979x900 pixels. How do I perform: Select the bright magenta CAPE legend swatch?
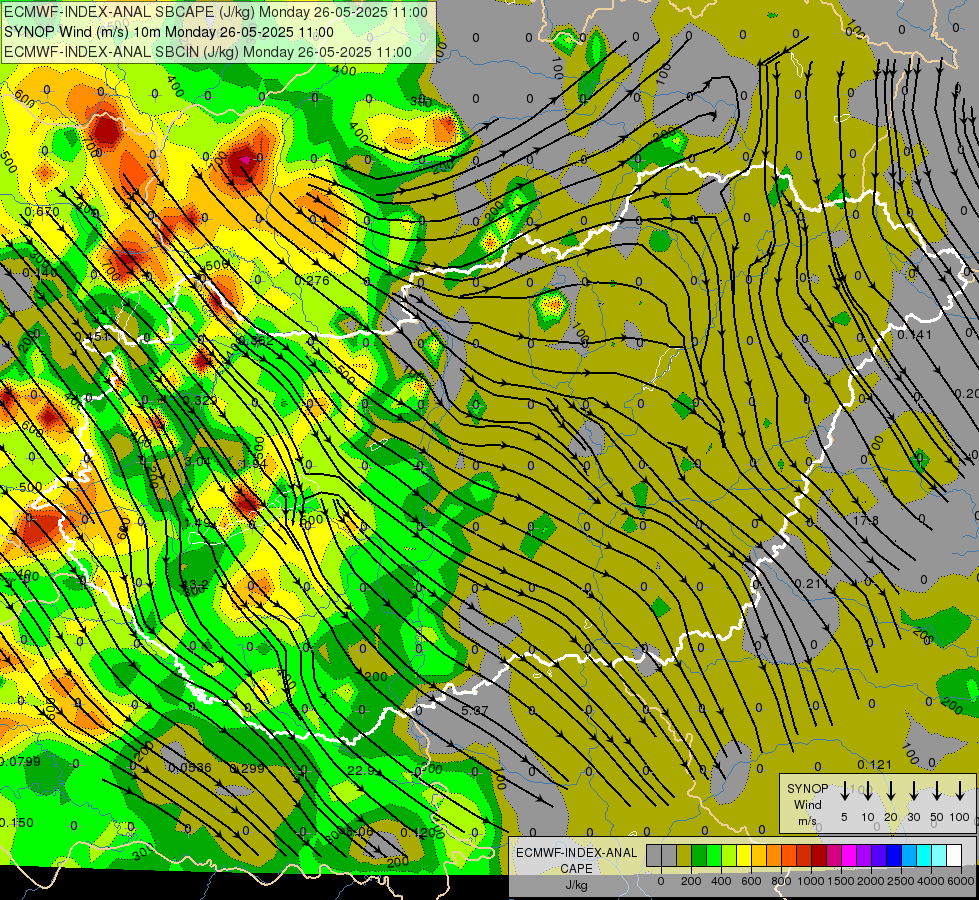tap(849, 855)
